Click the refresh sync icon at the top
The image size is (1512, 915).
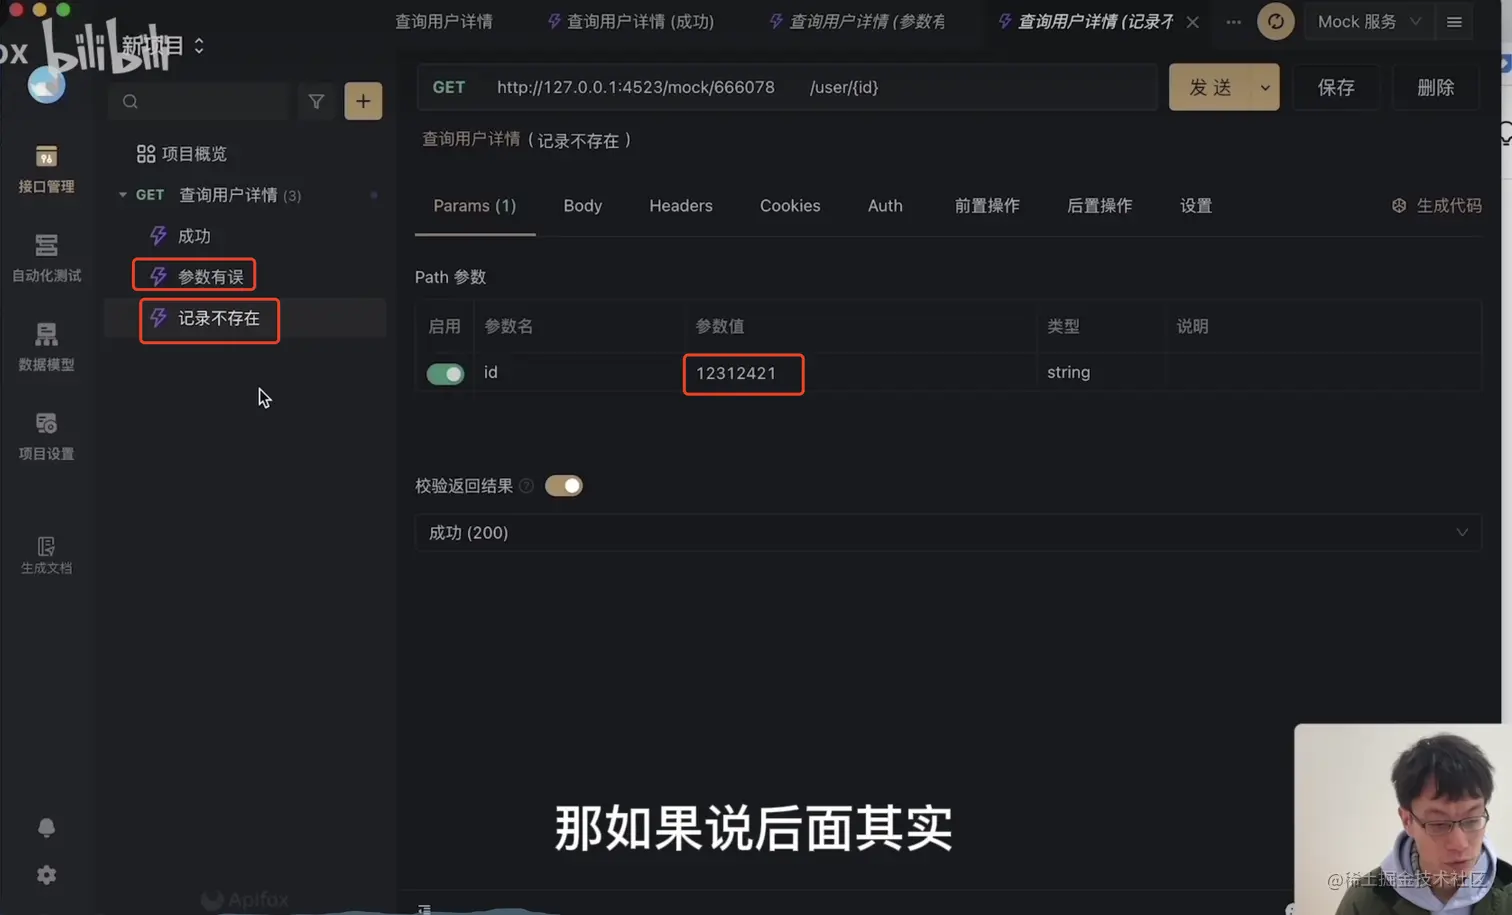pos(1276,21)
